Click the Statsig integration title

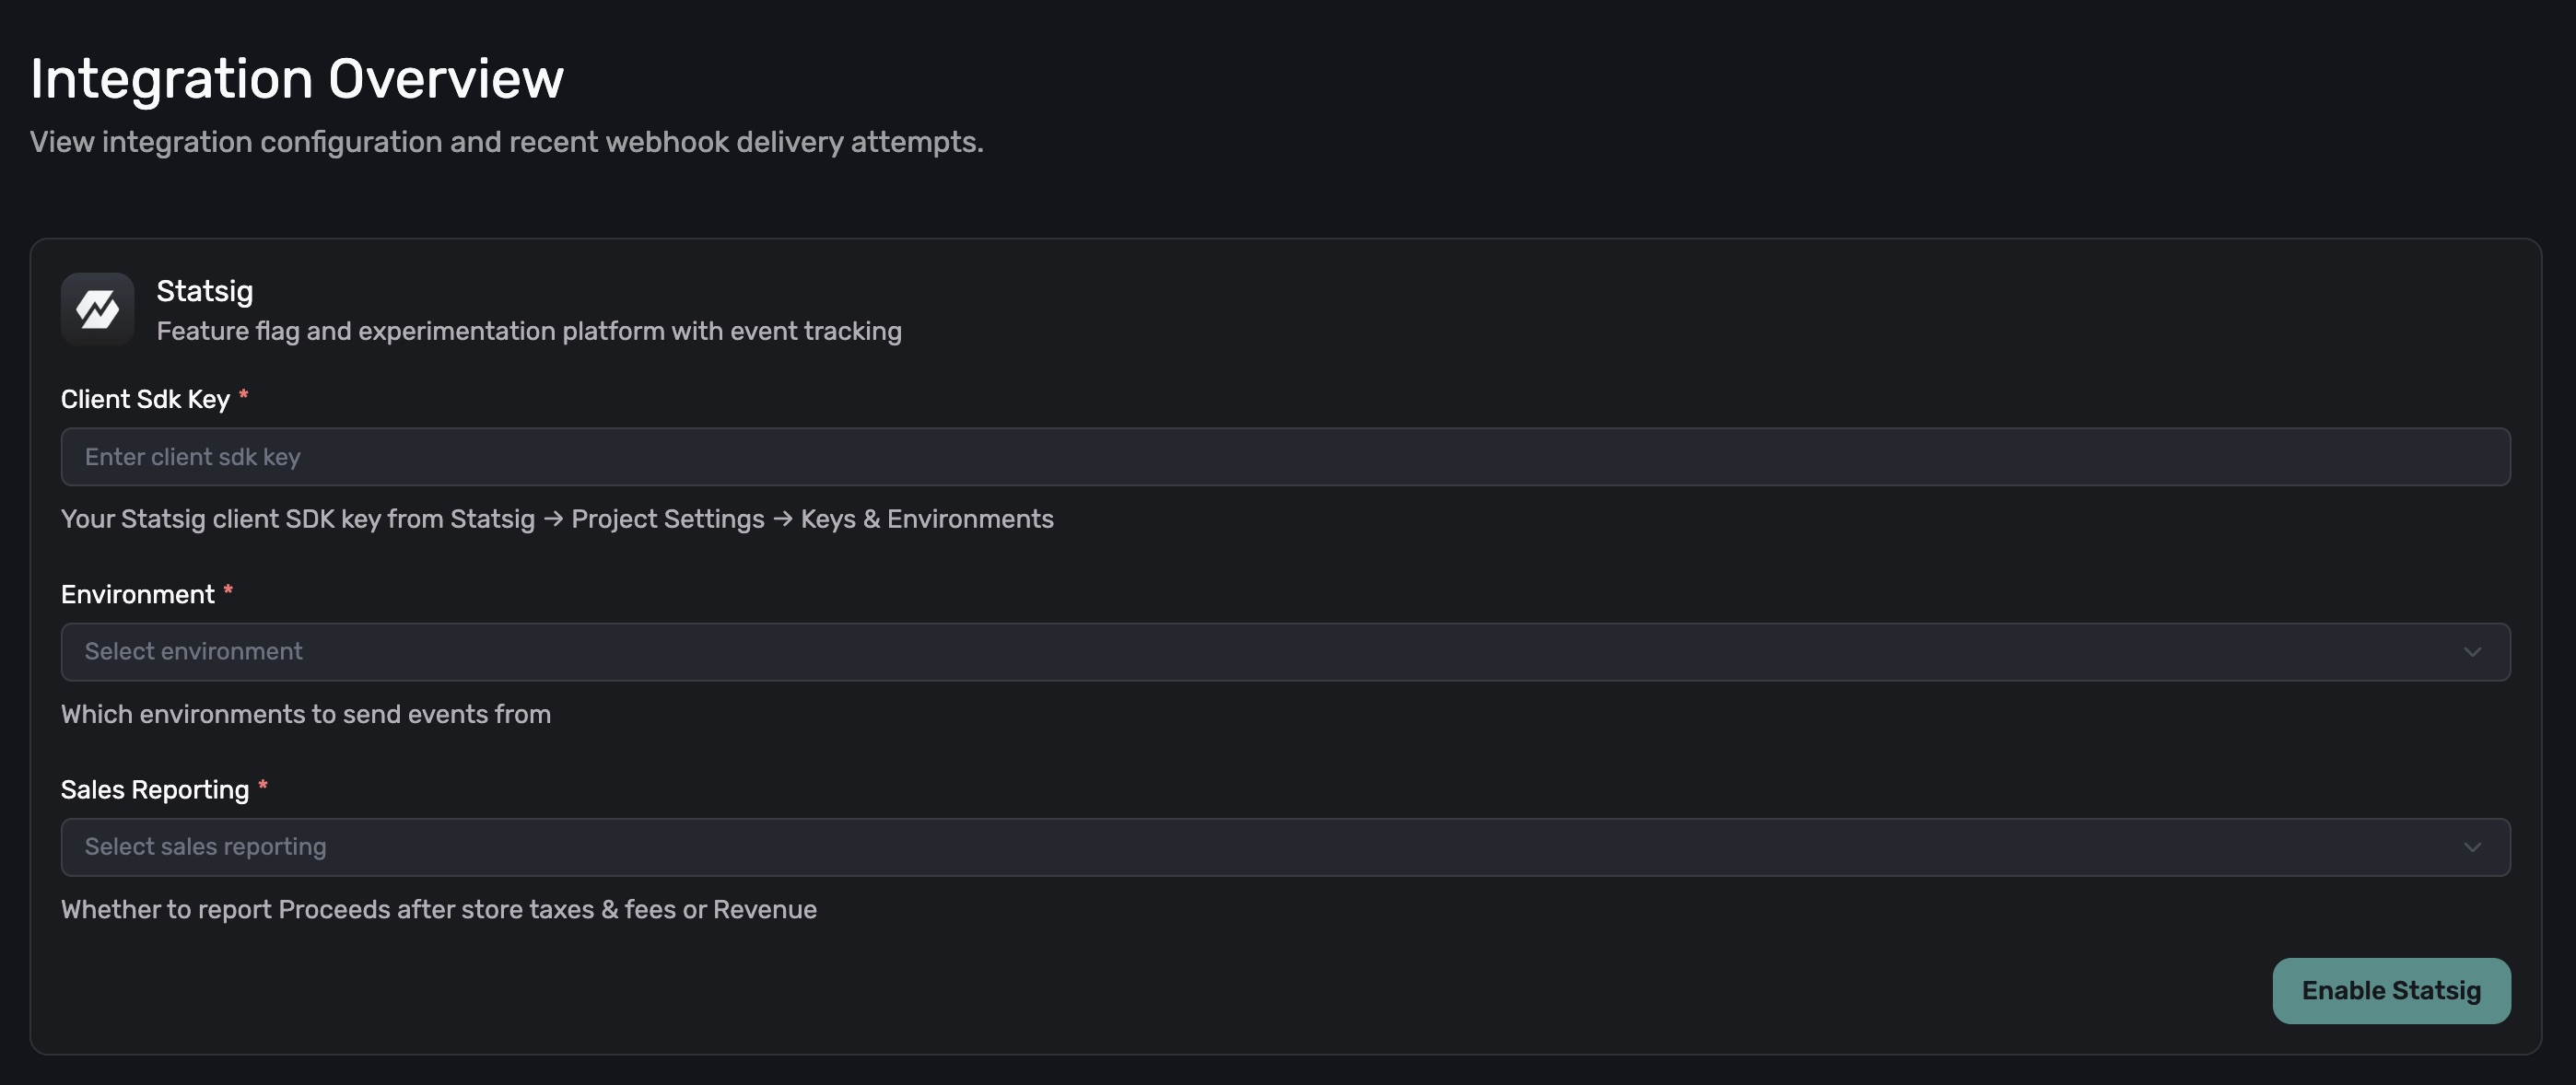coord(204,291)
